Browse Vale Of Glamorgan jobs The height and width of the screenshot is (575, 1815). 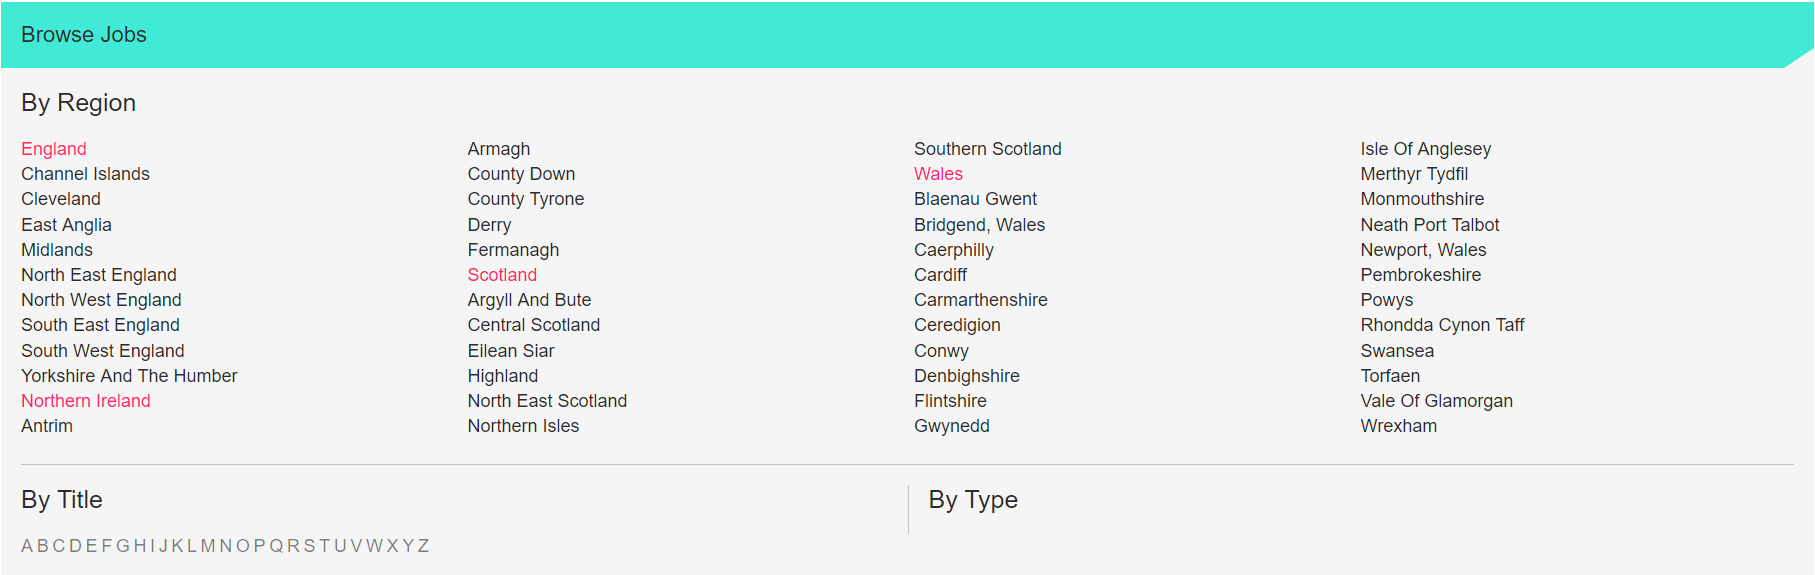[x=1437, y=401]
